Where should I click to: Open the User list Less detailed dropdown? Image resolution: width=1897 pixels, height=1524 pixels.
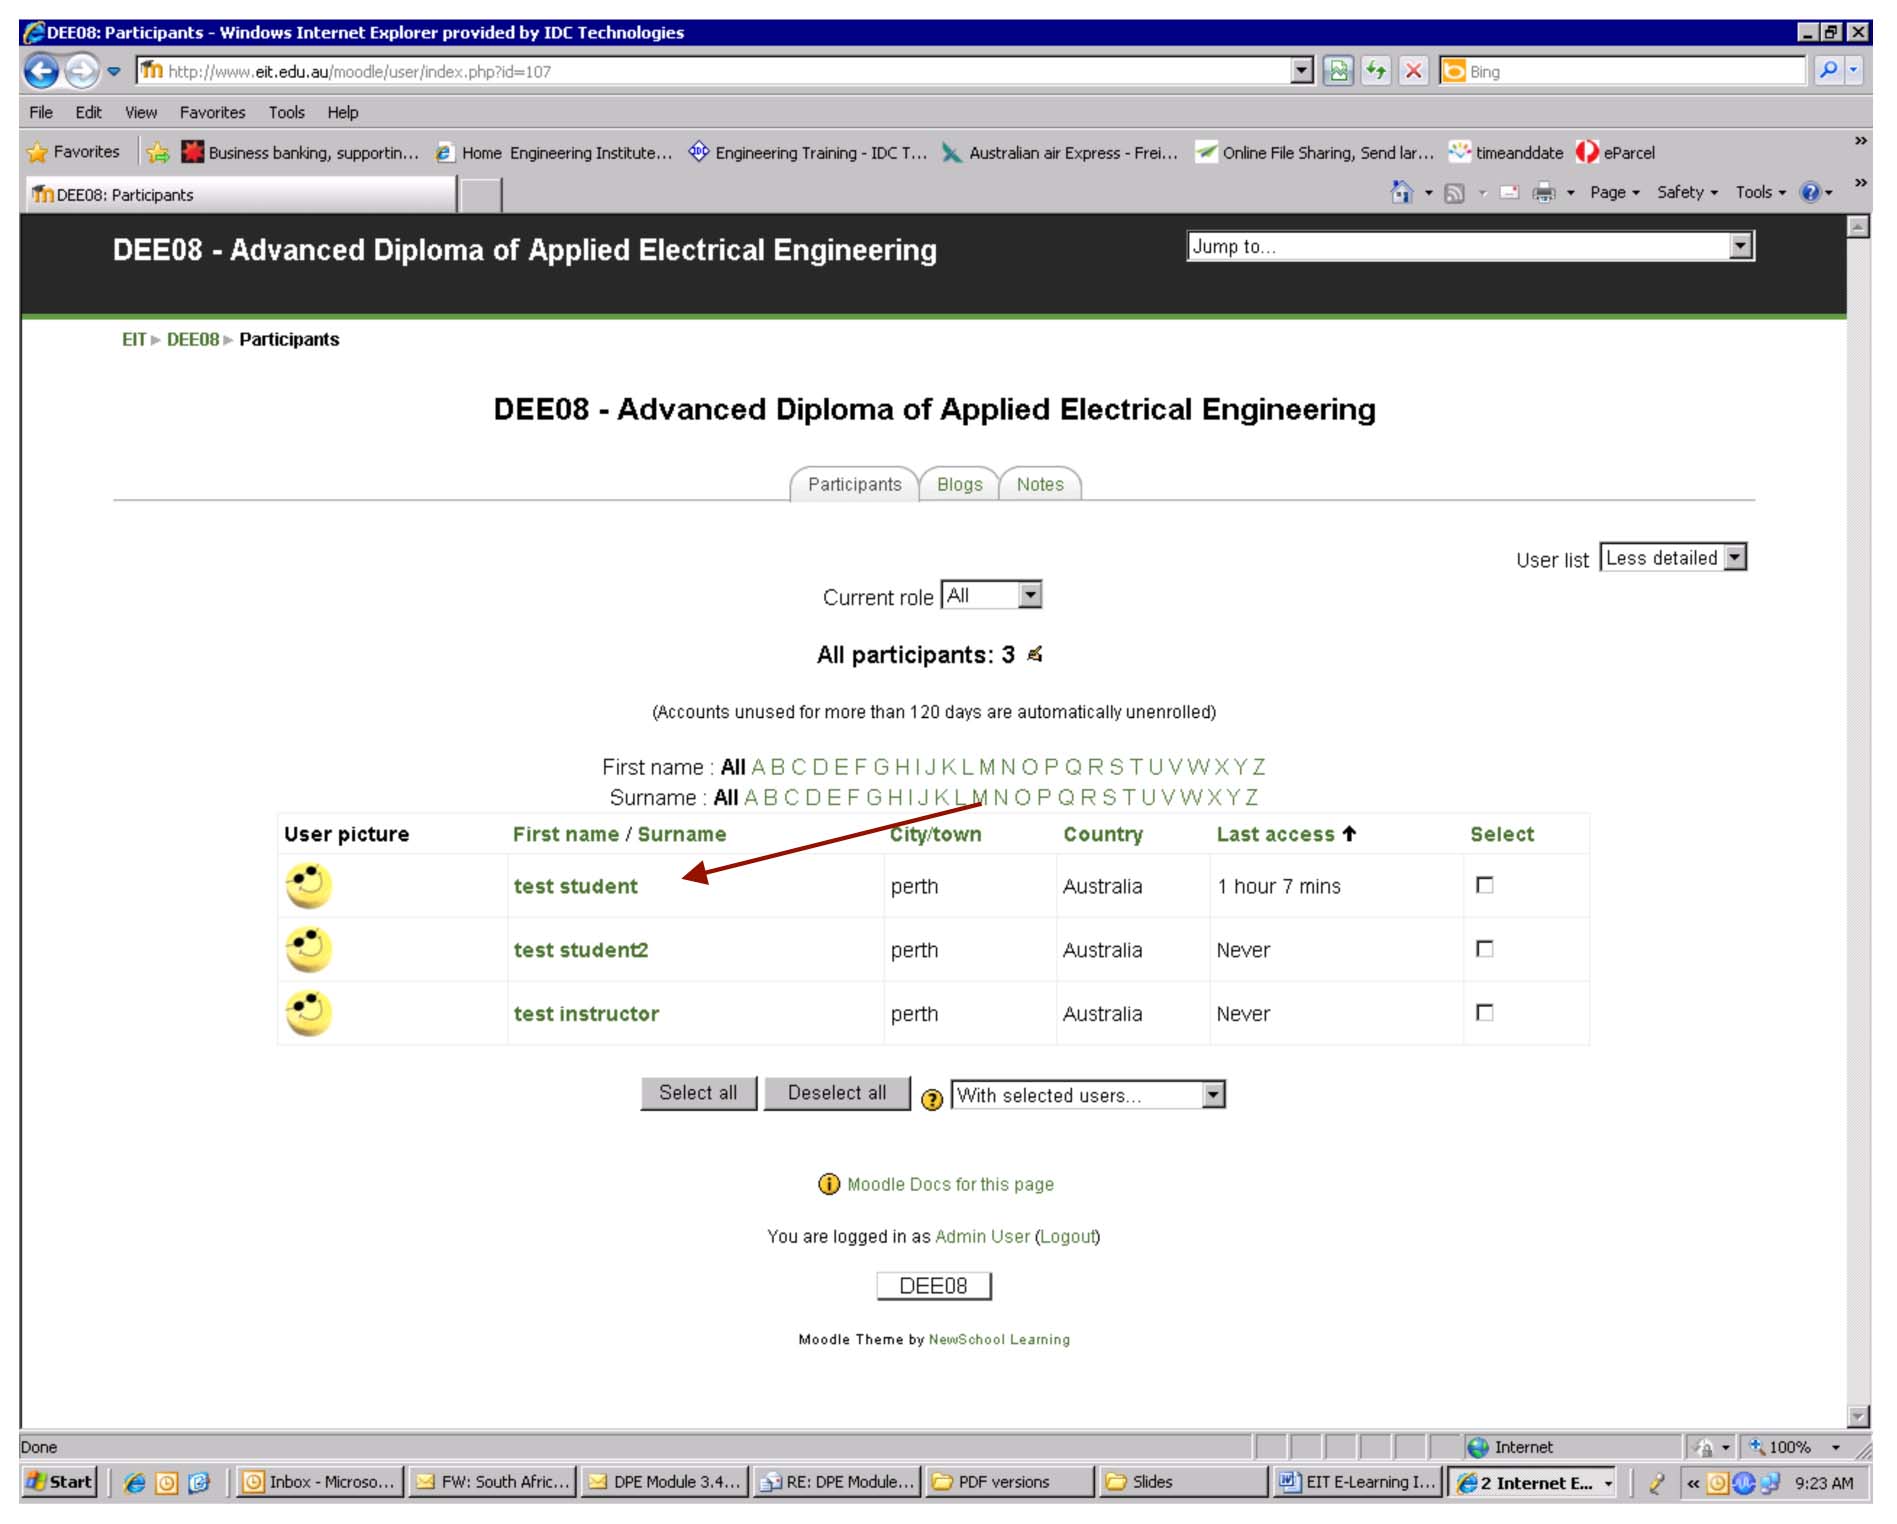(x=1673, y=557)
